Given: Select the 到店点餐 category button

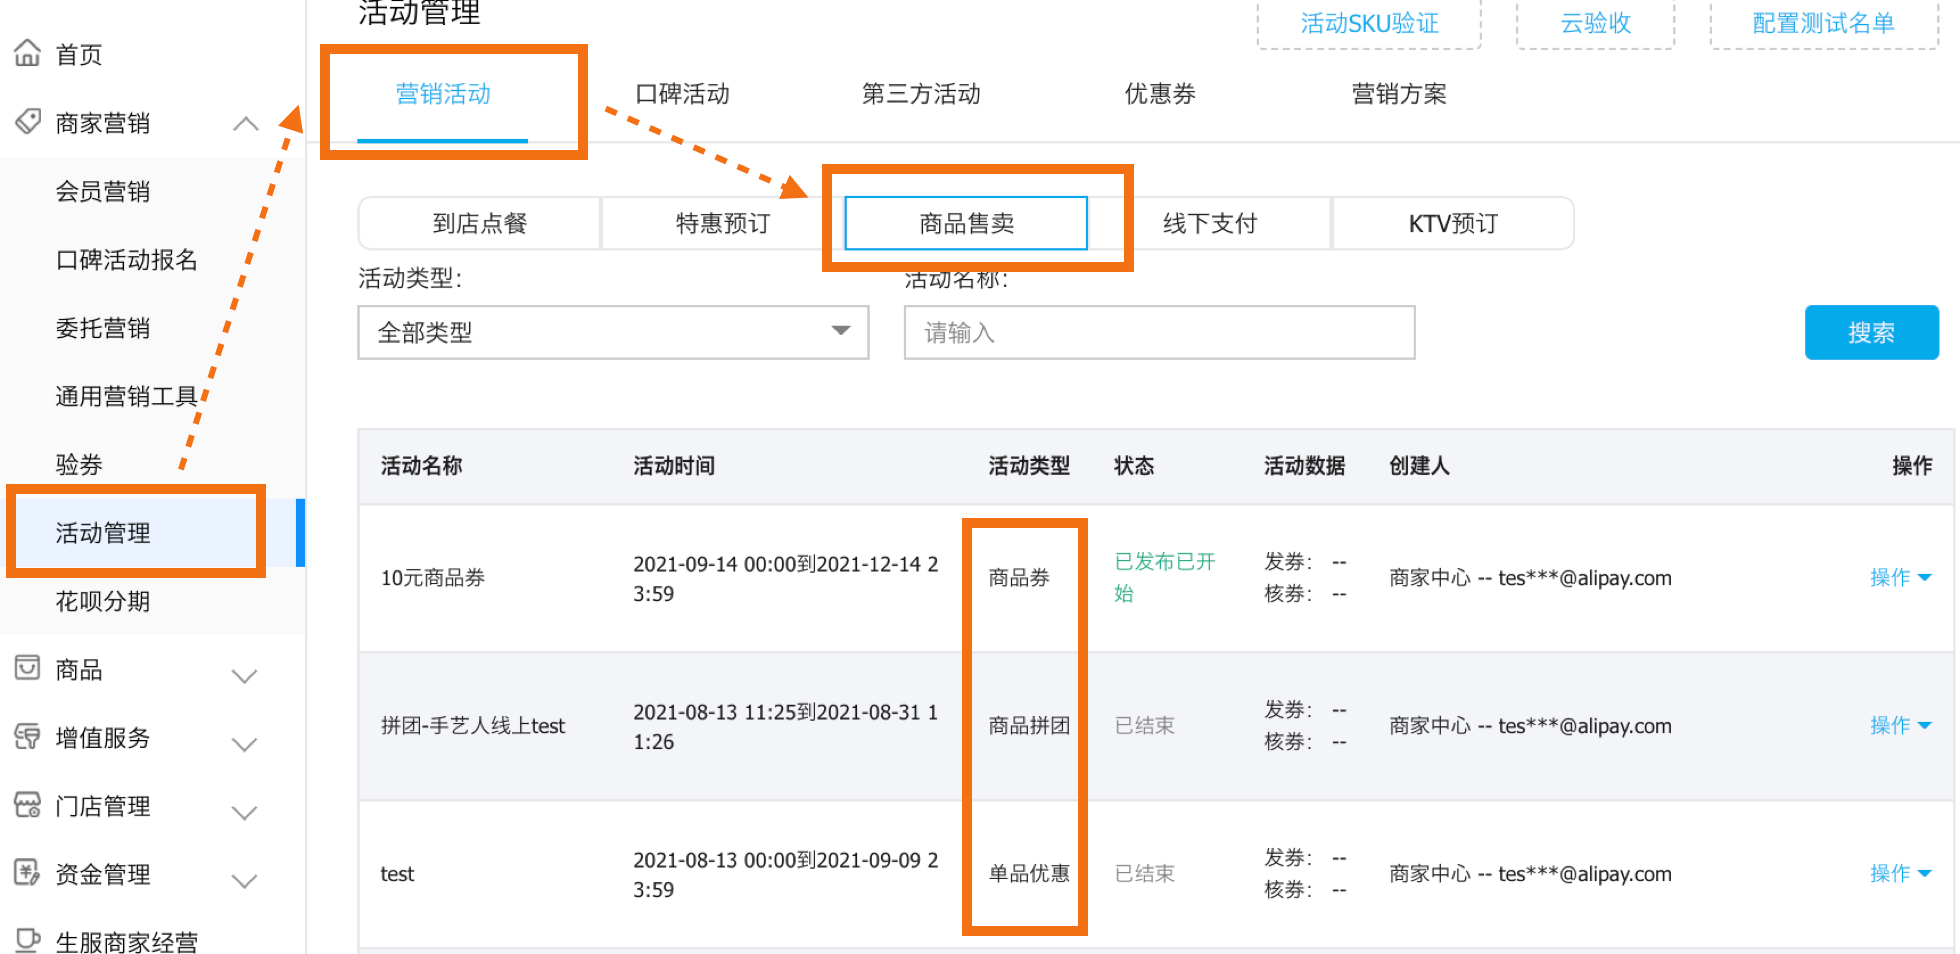Looking at the screenshot, I should [x=480, y=223].
